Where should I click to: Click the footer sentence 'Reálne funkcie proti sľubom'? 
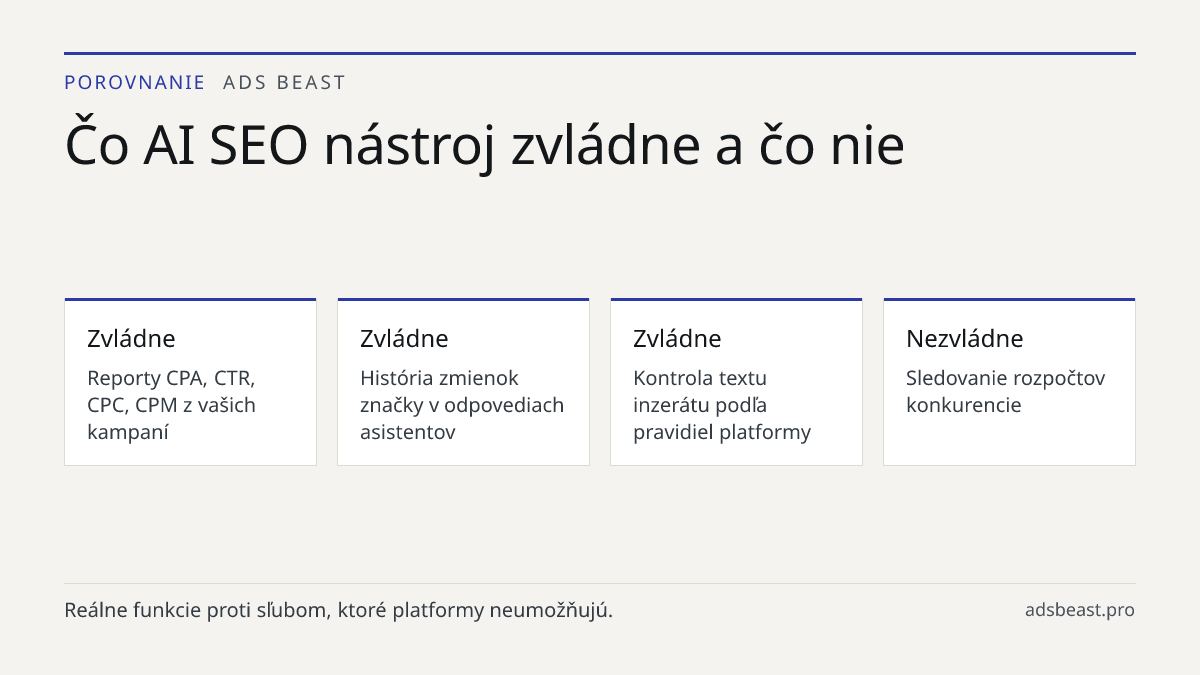pos(338,610)
